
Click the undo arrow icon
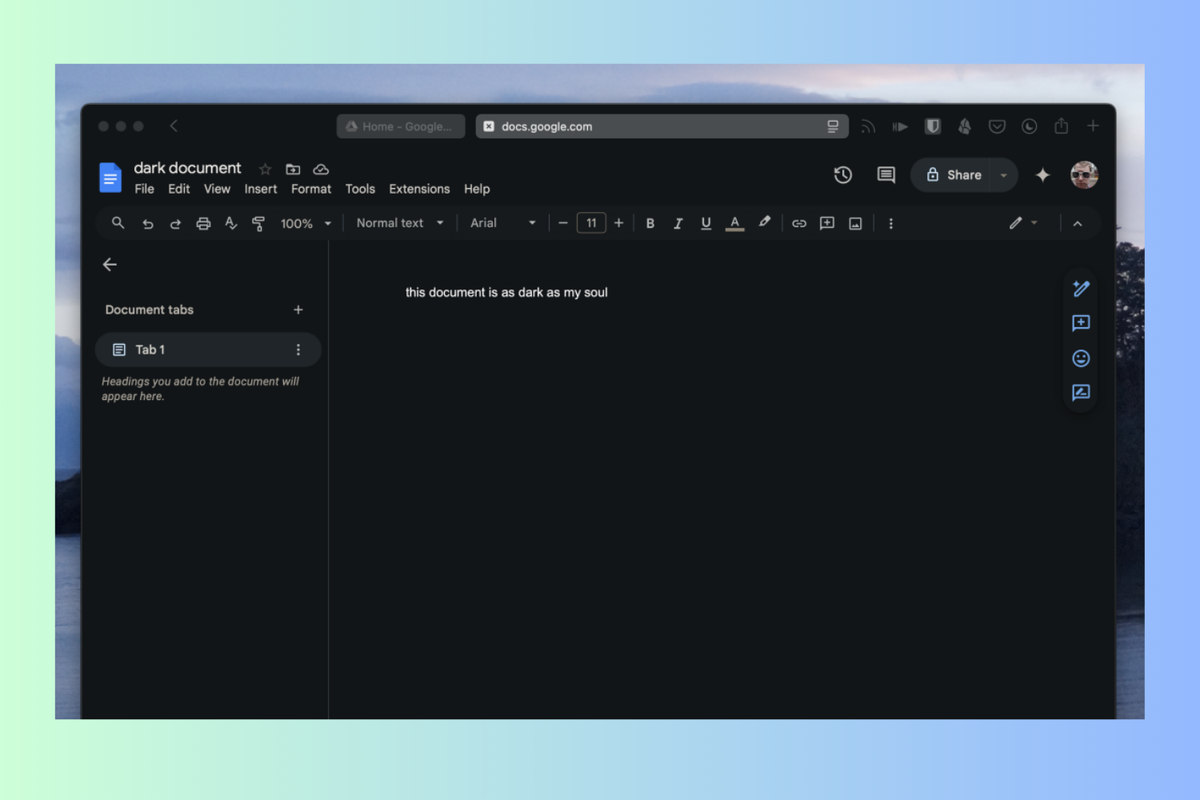pyautogui.click(x=148, y=223)
